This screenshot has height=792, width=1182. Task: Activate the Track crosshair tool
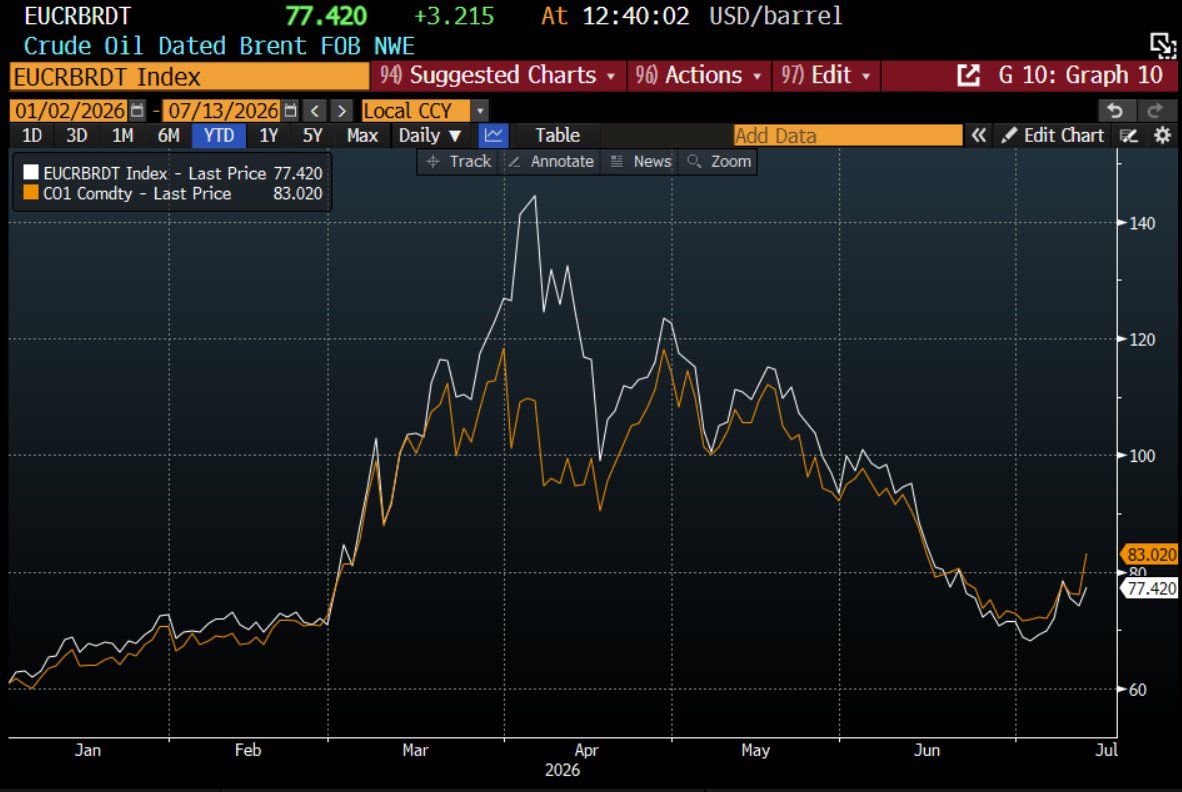coord(458,161)
